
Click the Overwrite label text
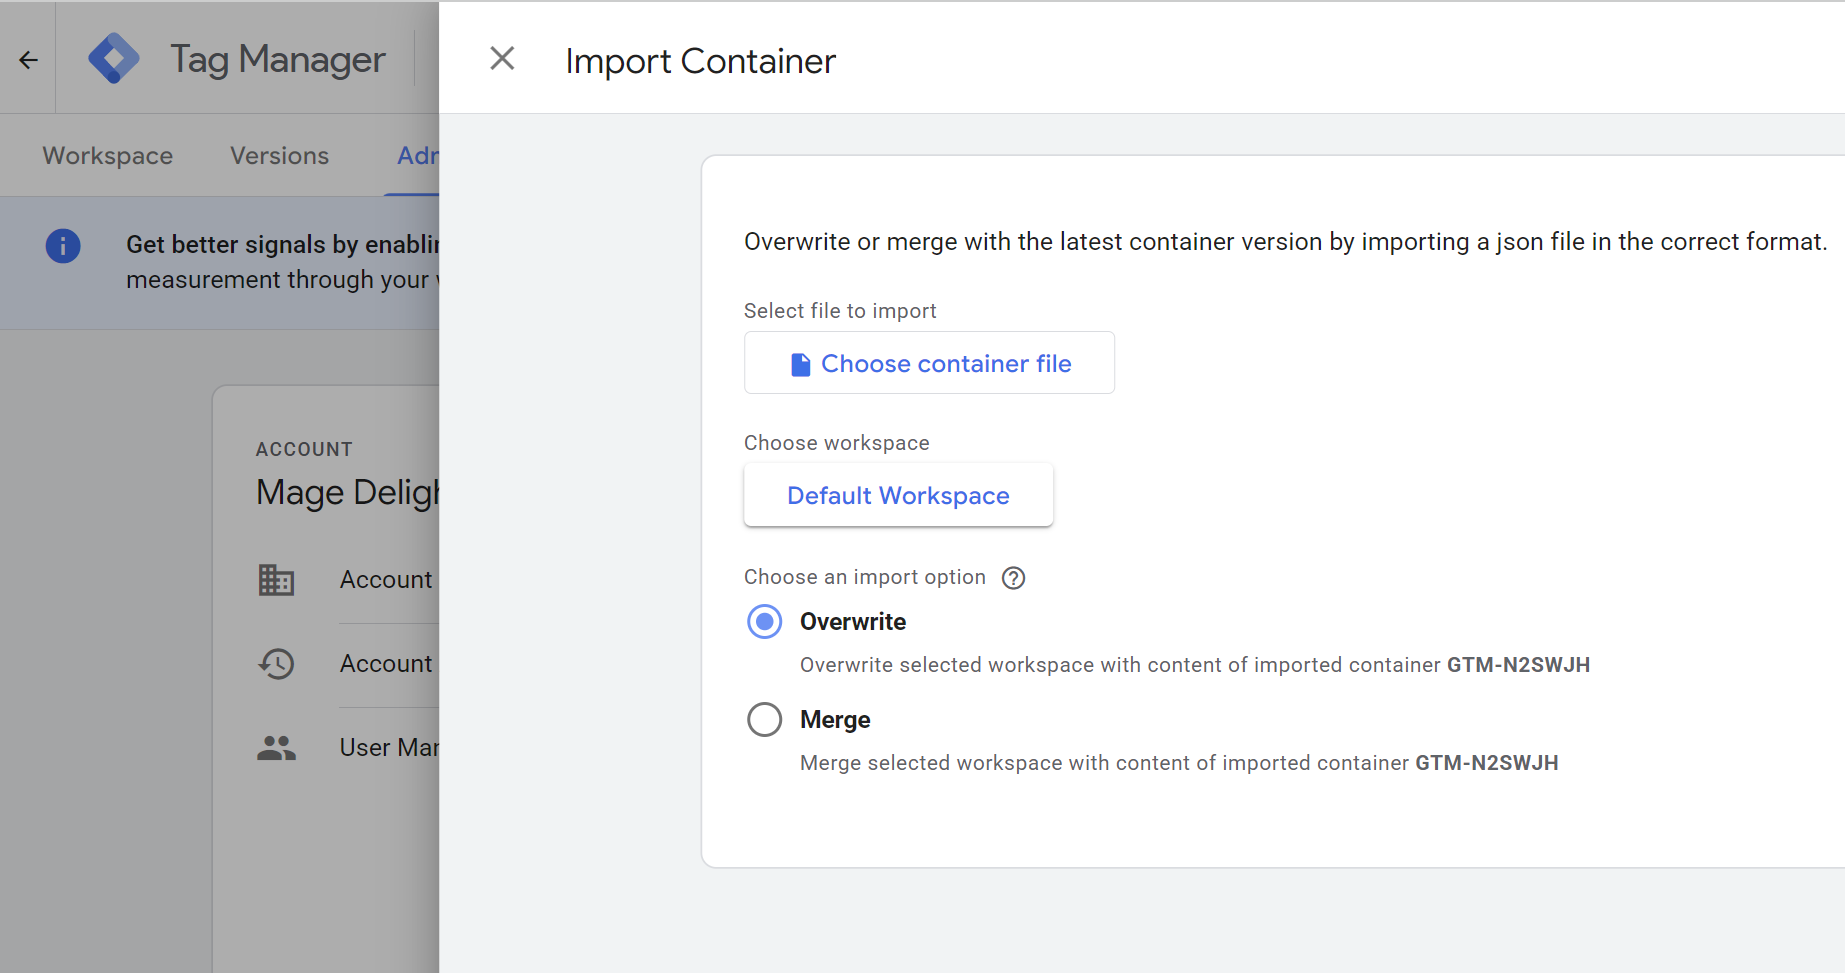(x=853, y=622)
